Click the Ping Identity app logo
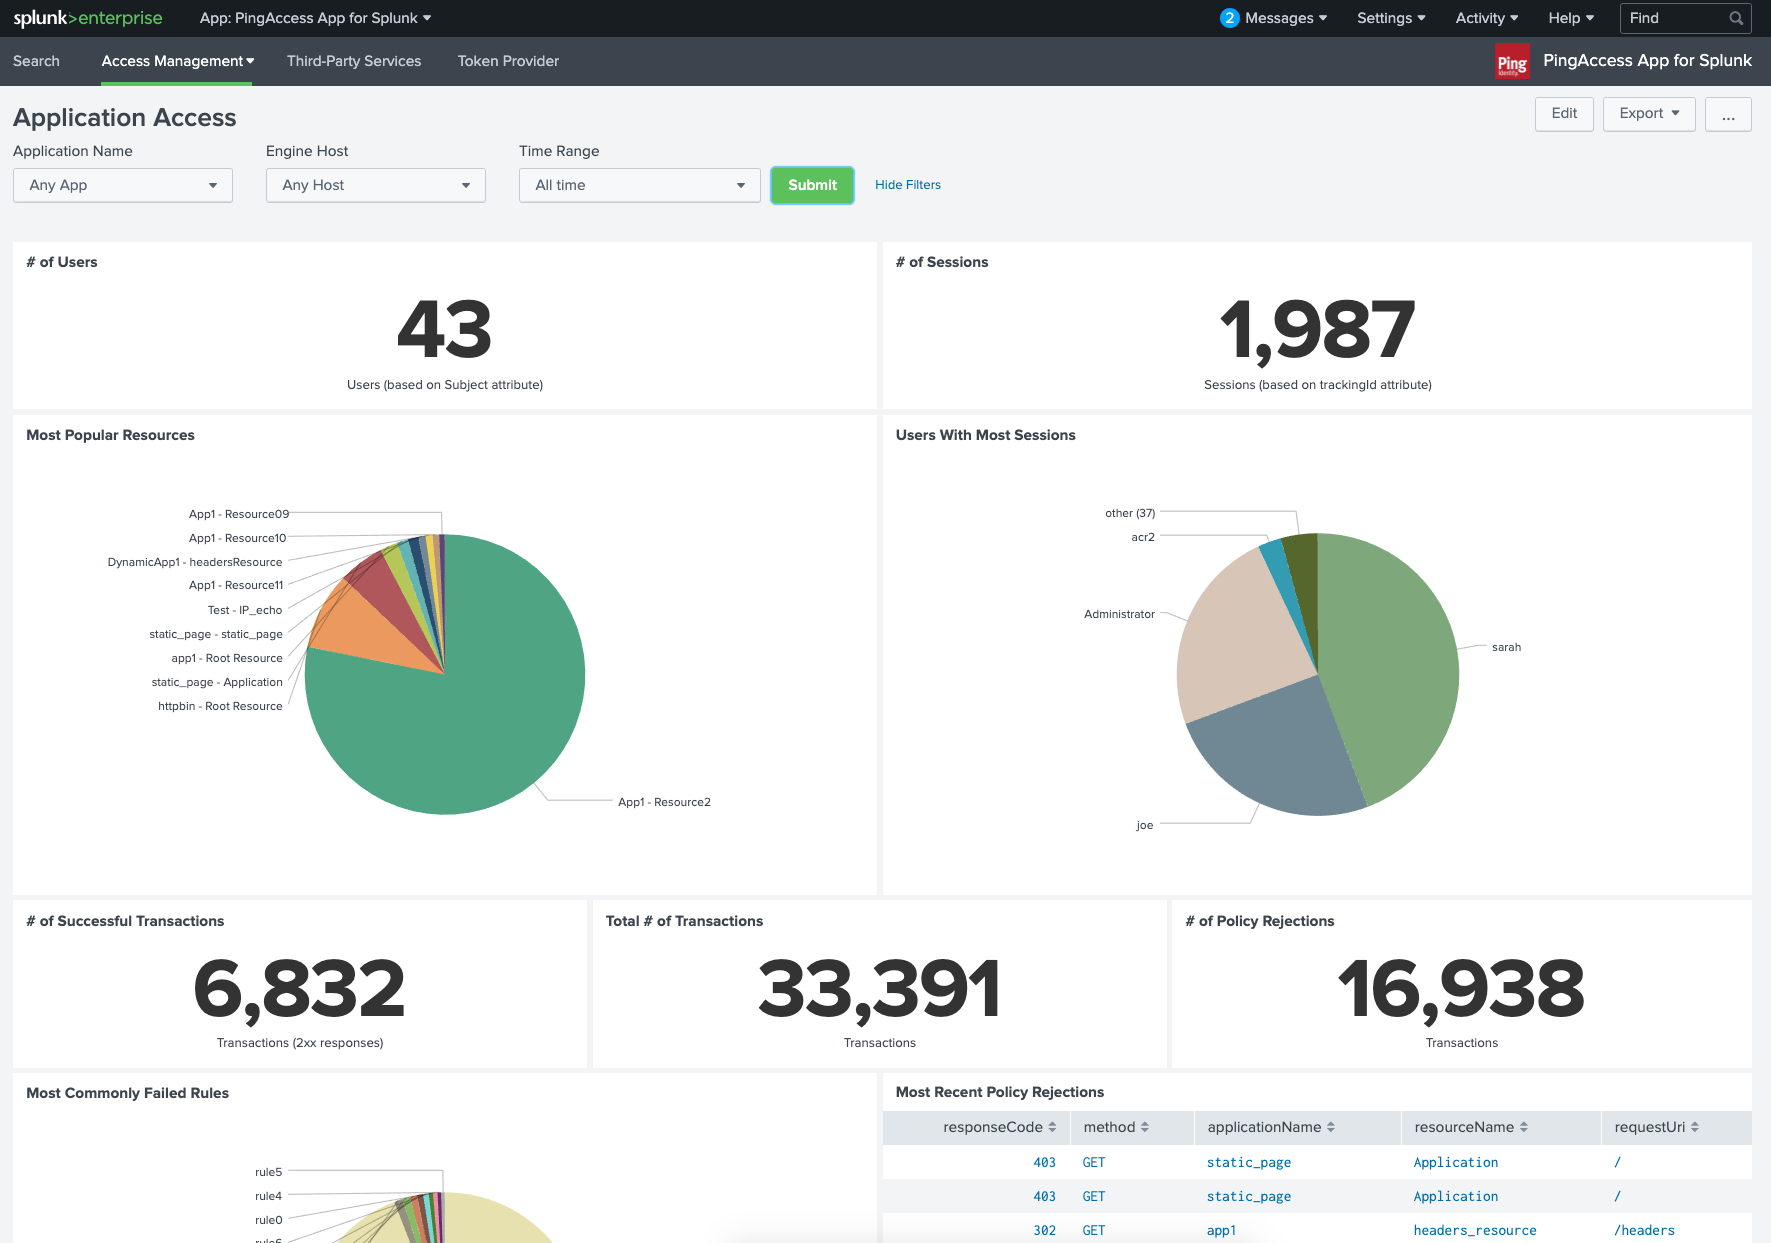The height and width of the screenshot is (1243, 1771). [x=1512, y=62]
